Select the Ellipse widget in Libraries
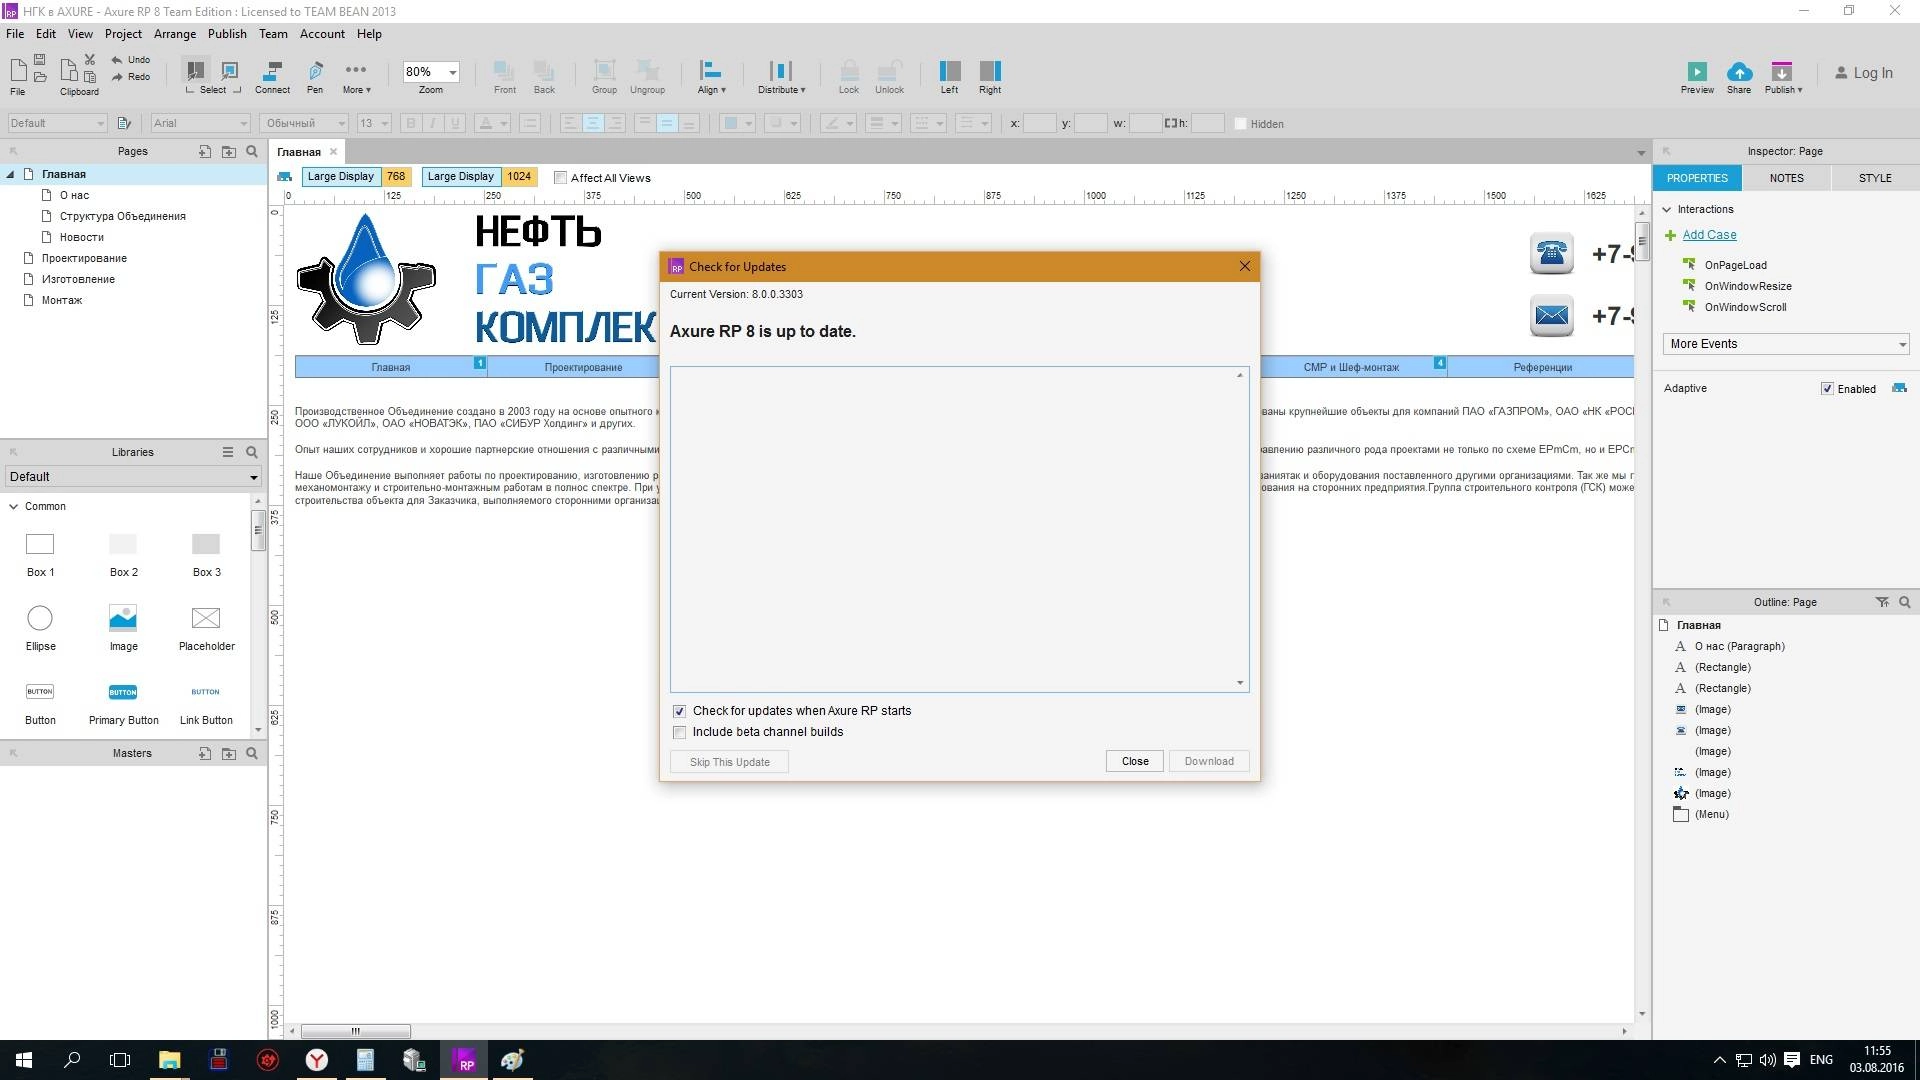Viewport: 1920px width, 1080px height. coord(40,628)
